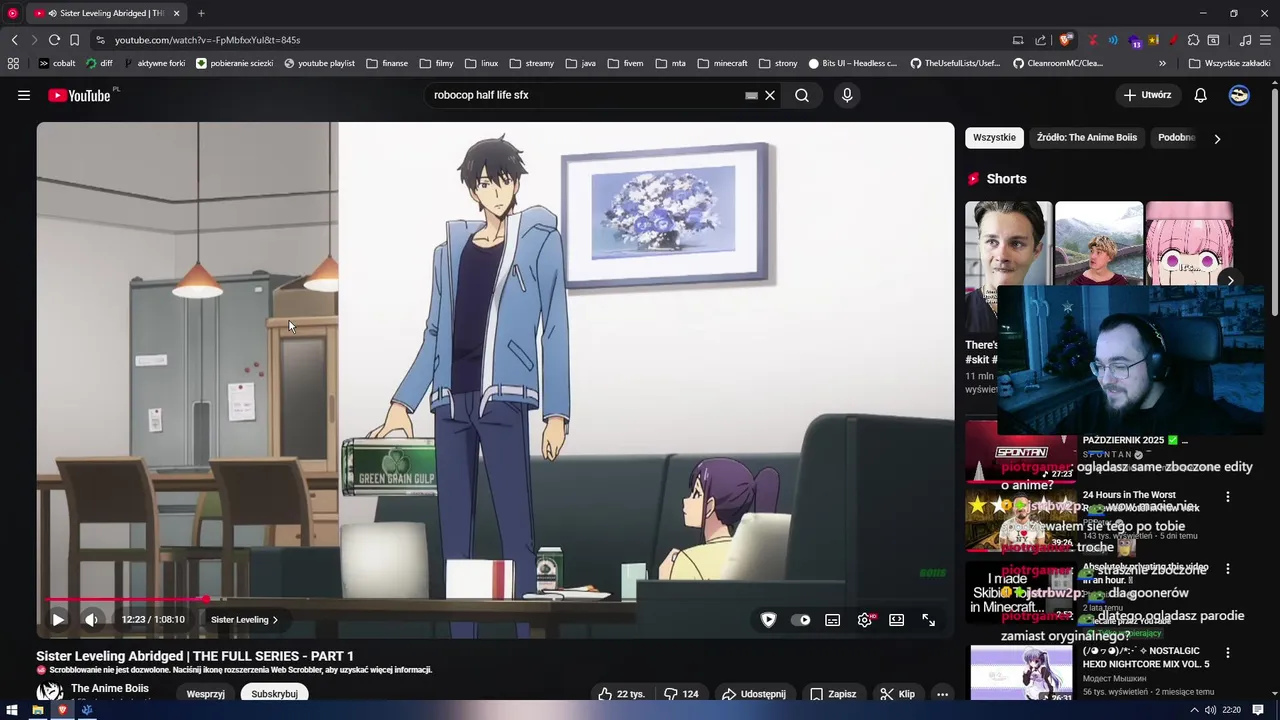Mute the video volume

91,620
